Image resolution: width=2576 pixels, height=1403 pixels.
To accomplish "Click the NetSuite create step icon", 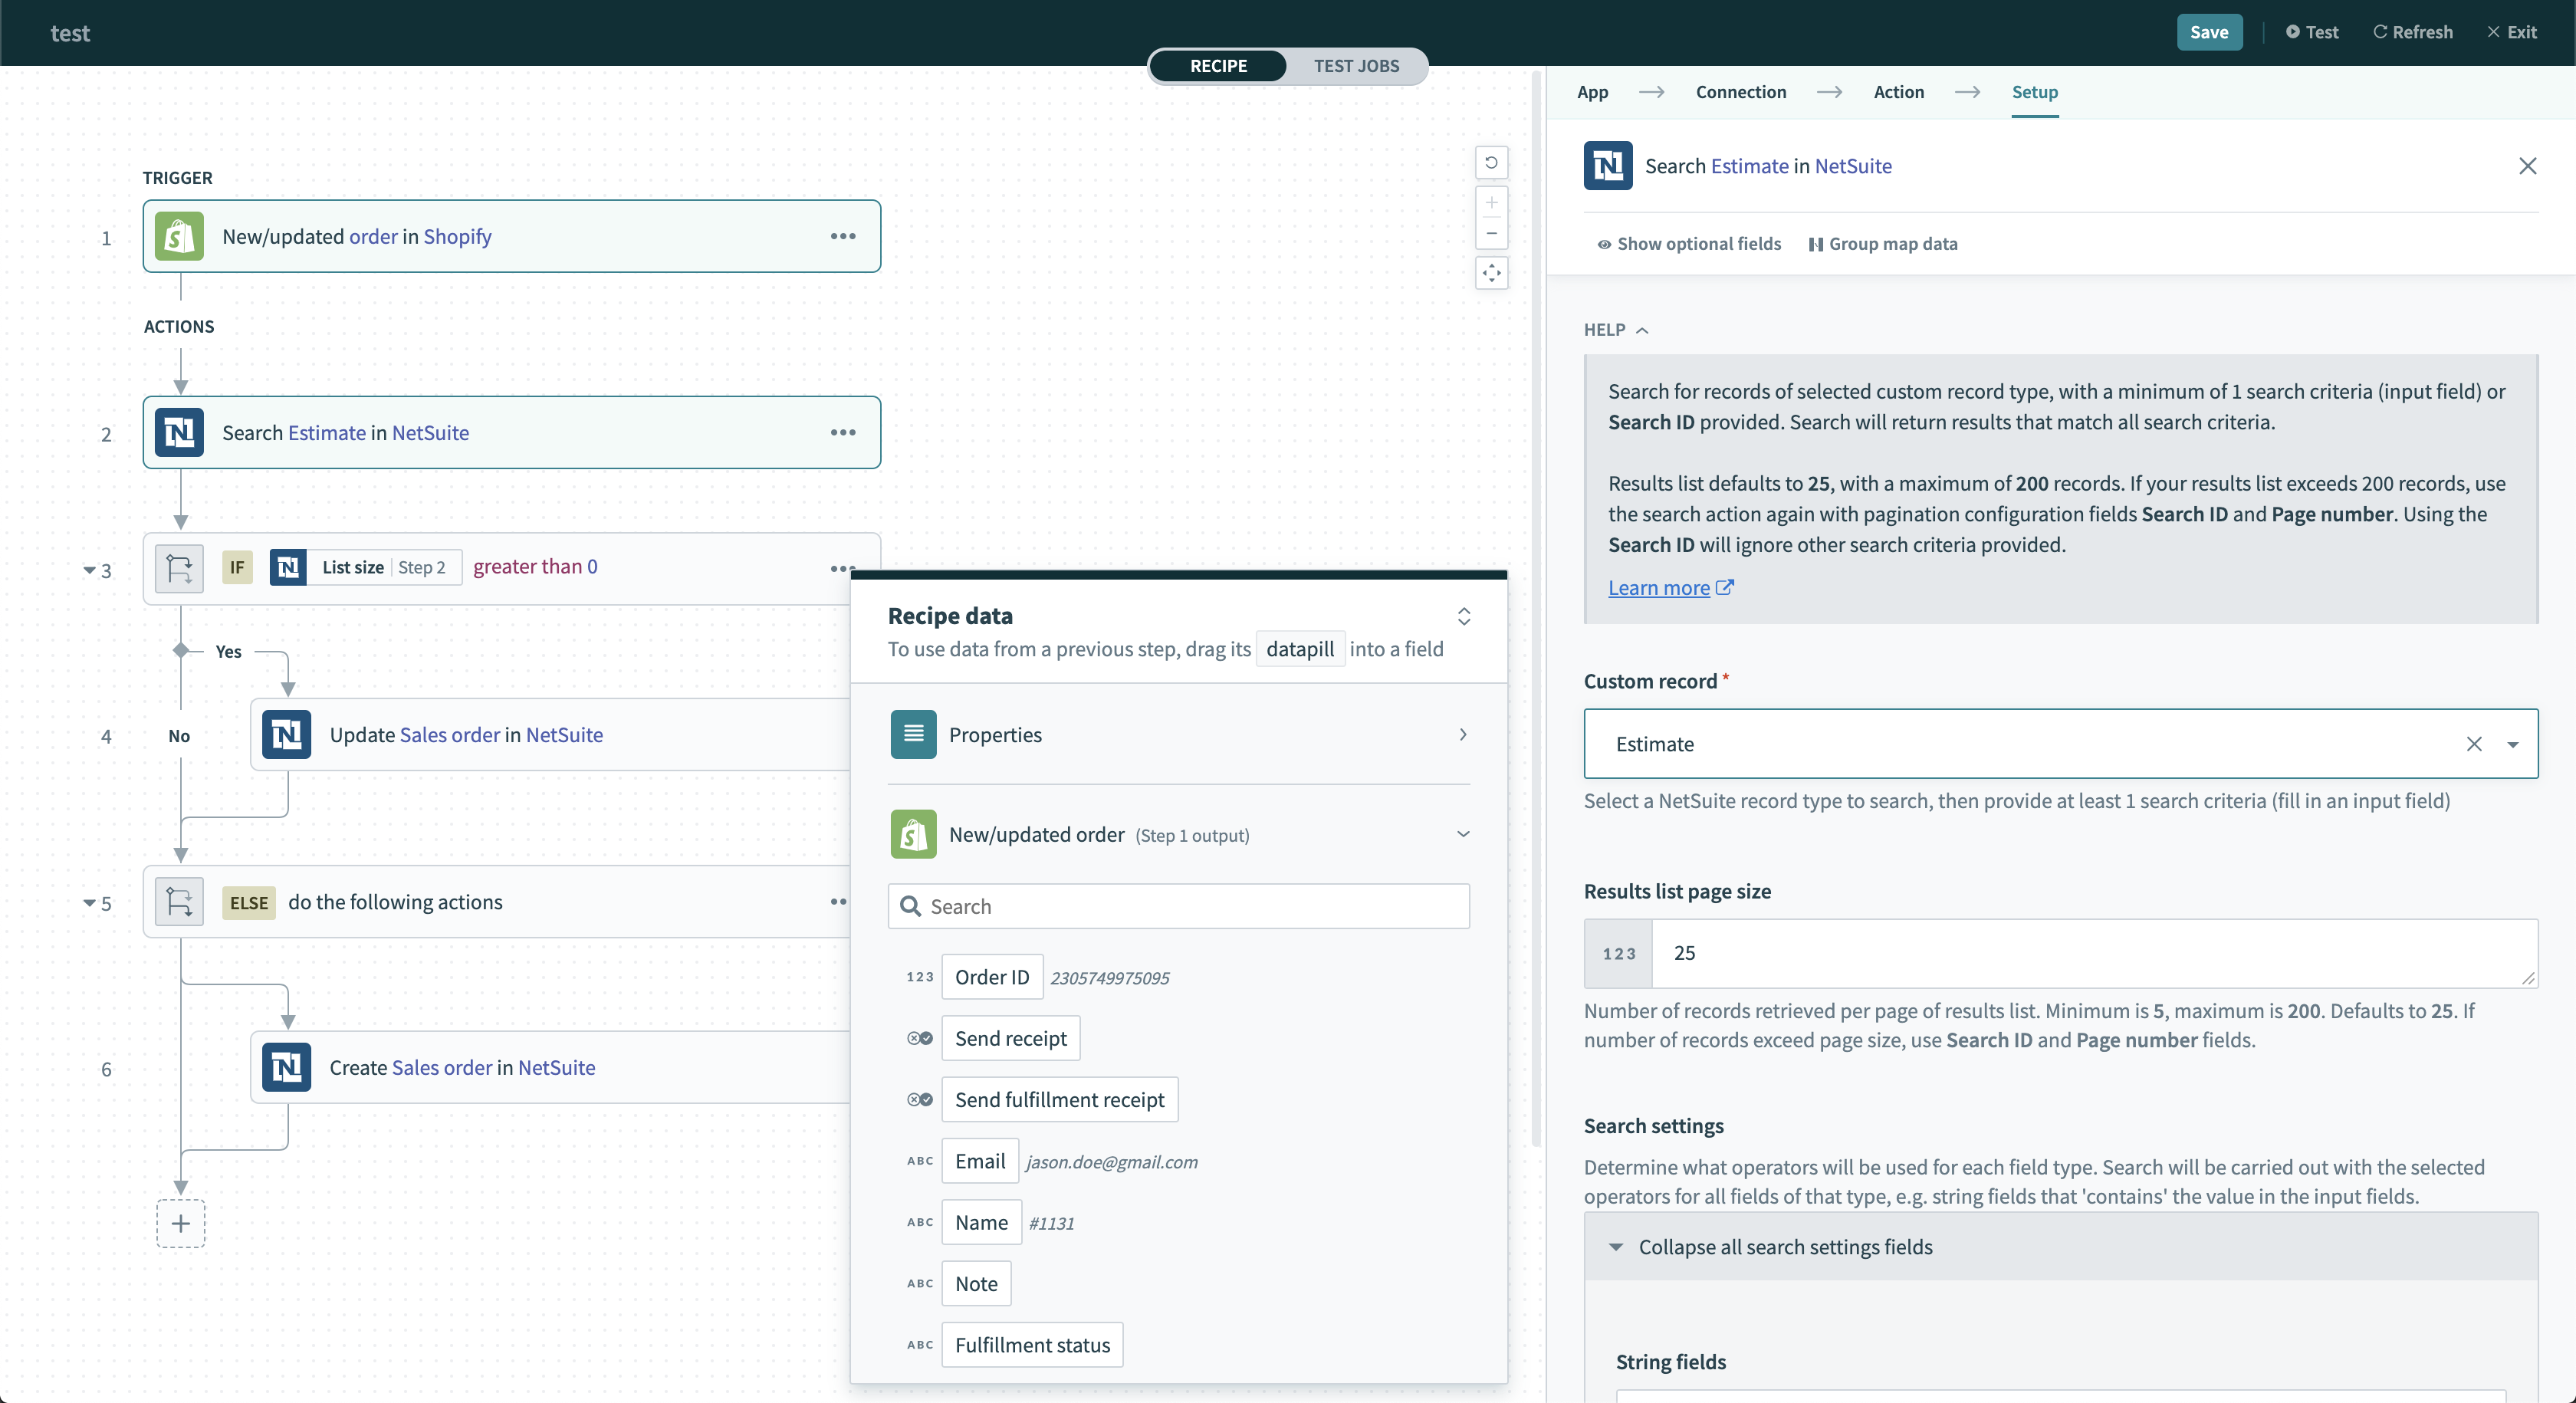I will 285,1068.
